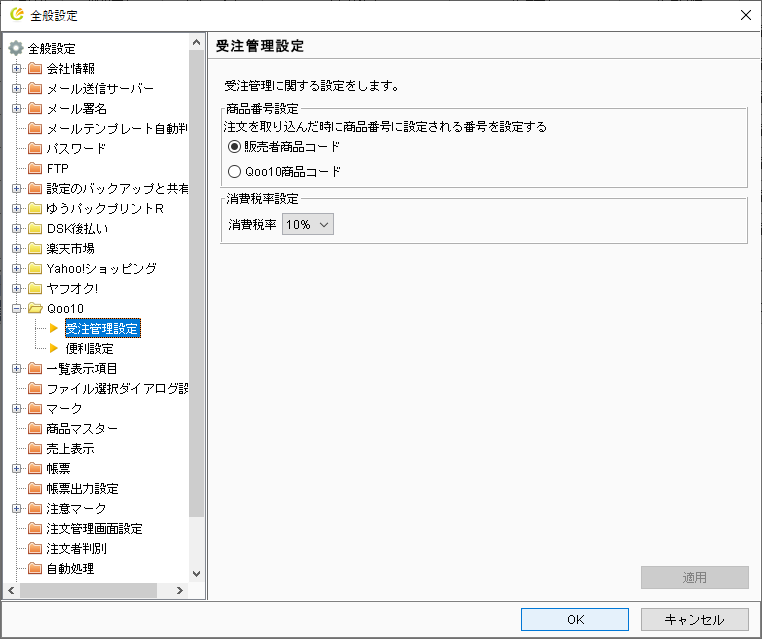This screenshot has height=639, width=762.
Task: Click the 注文管理画面設定 folder icon
Action: click(x=35, y=528)
